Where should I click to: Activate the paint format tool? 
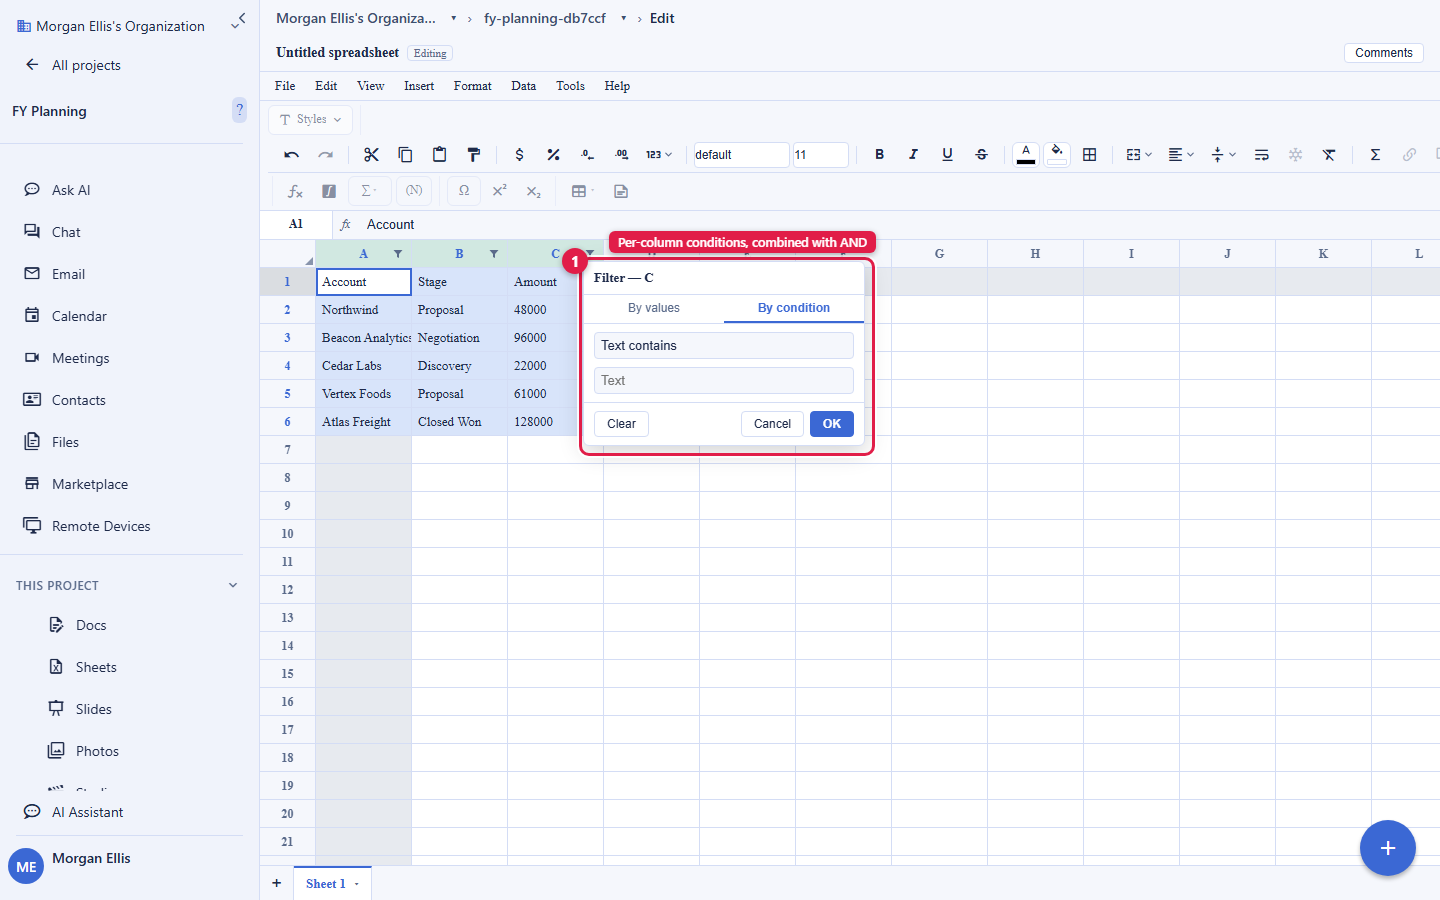pyautogui.click(x=473, y=155)
